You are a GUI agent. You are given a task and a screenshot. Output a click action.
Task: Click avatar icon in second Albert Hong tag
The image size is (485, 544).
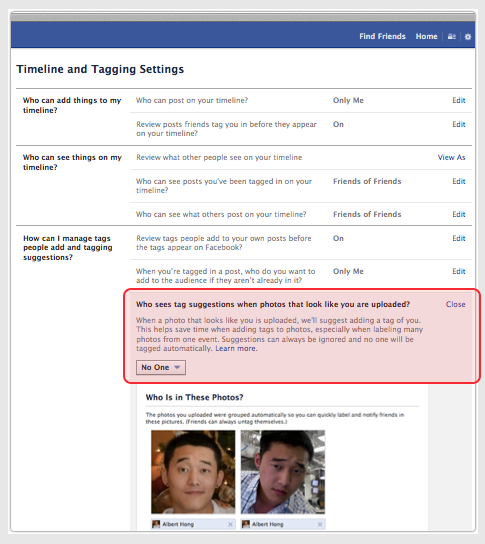click(246, 524)
